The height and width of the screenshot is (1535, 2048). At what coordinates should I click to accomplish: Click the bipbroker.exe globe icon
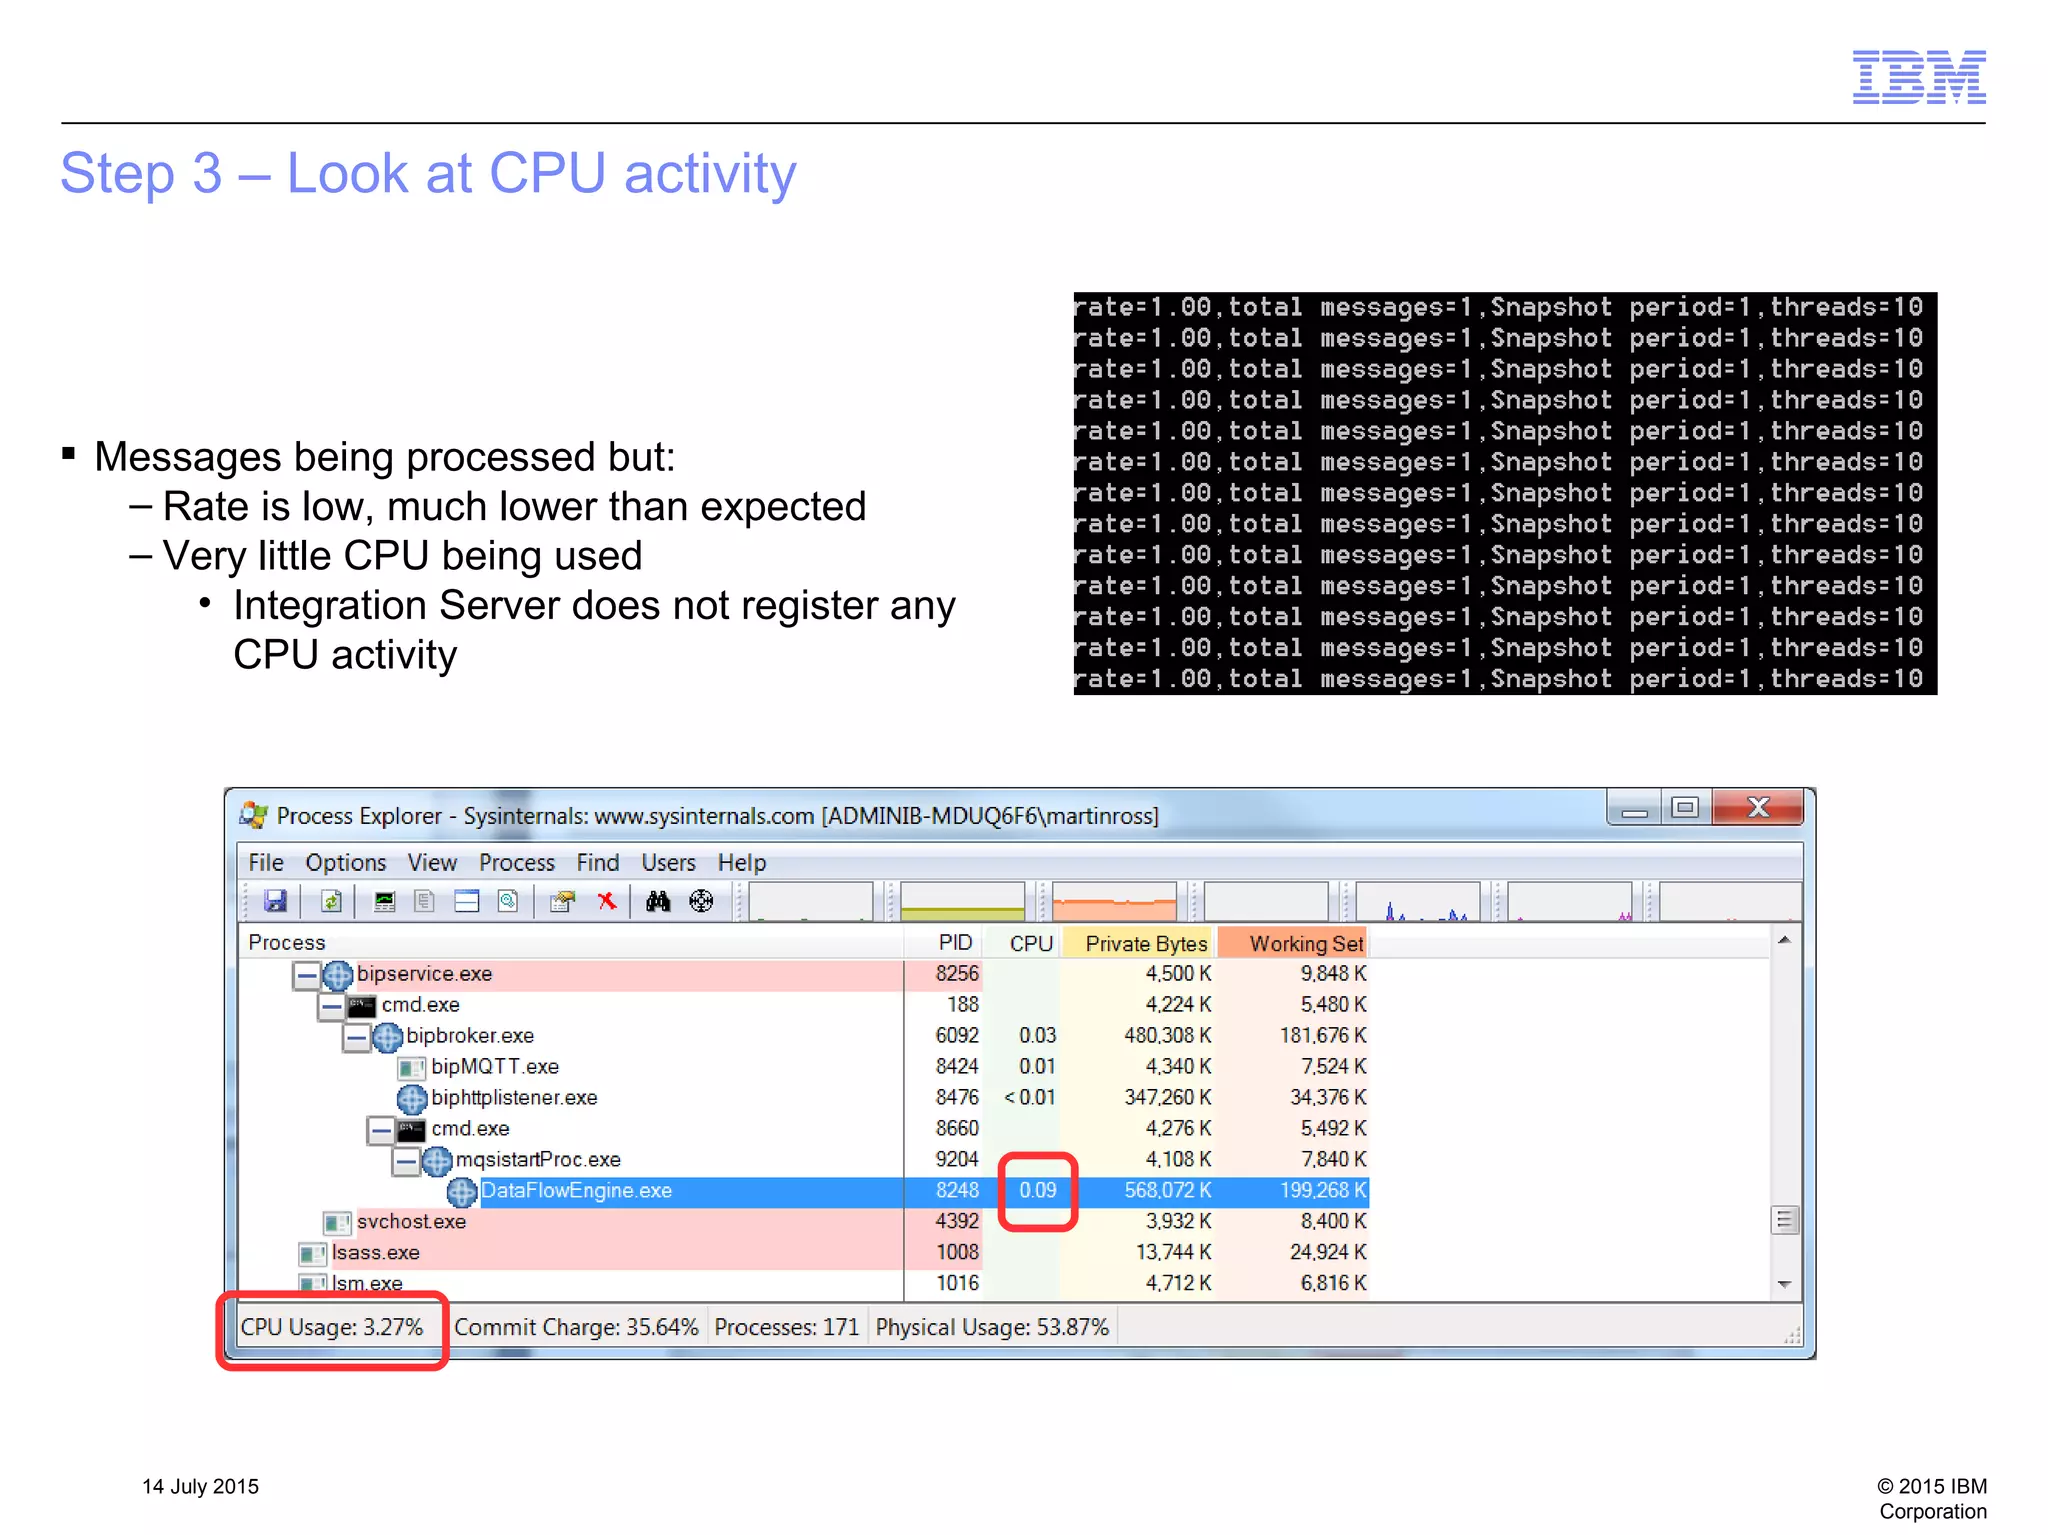387,1037
